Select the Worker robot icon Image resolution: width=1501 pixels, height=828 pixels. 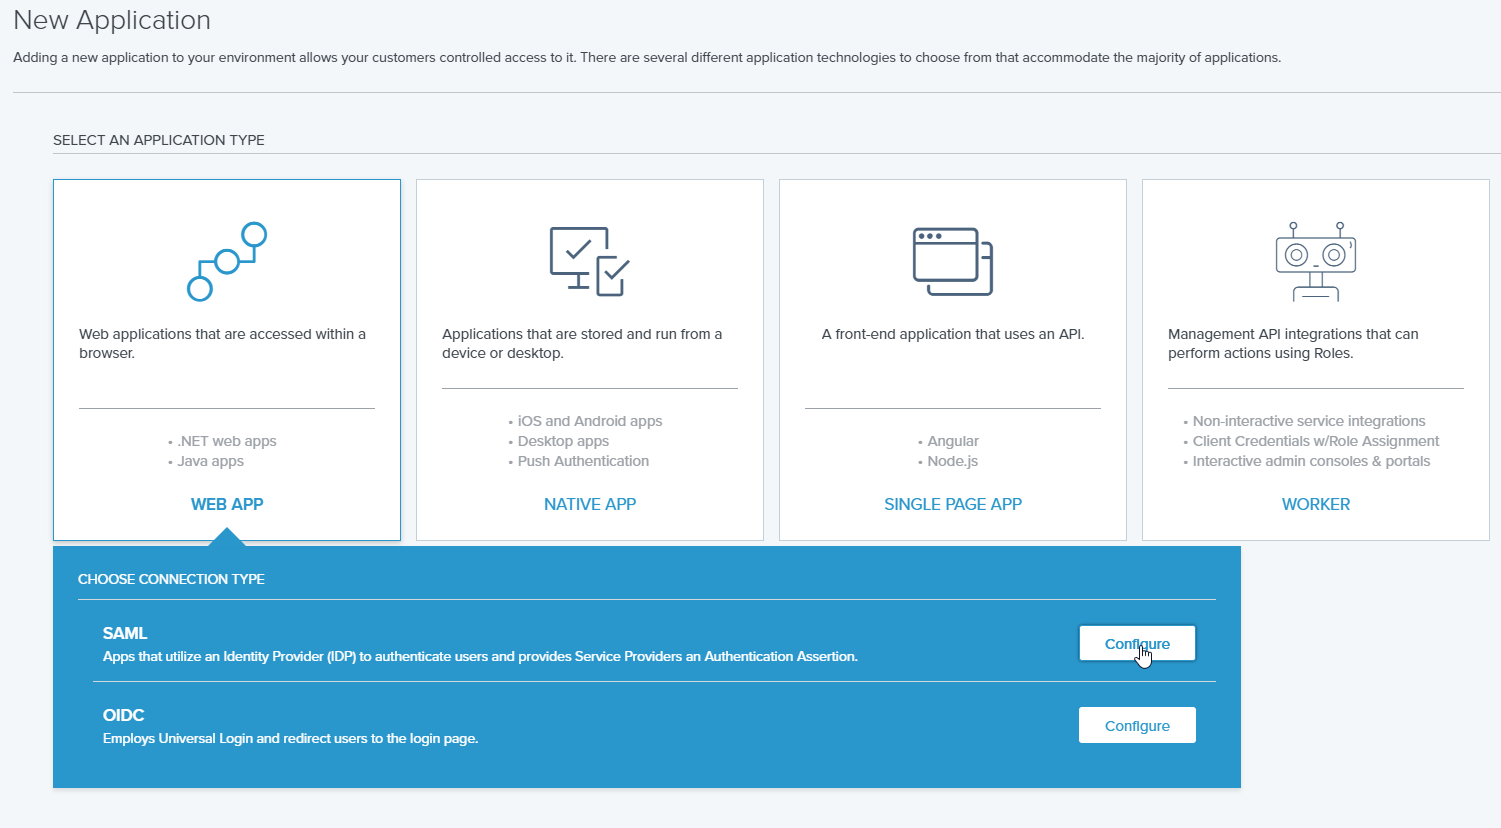click(x=1315, y=259)
